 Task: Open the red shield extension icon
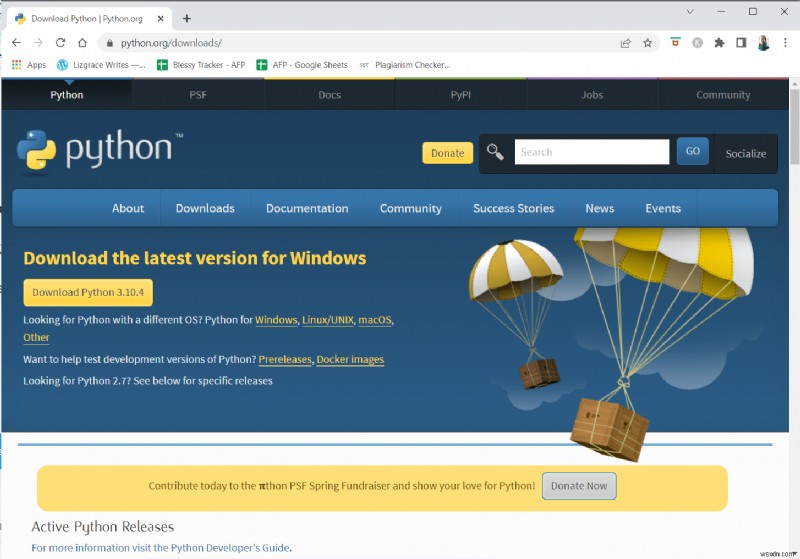coord(675,43)
